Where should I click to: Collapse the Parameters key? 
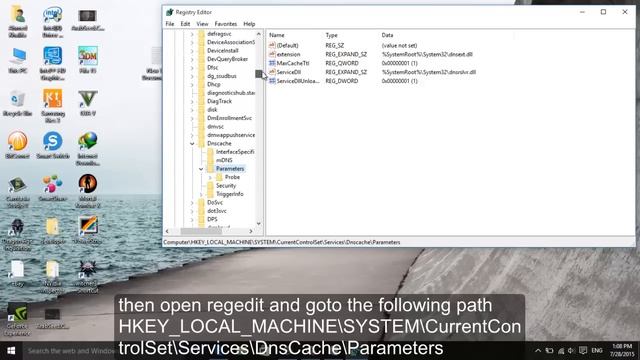pos(201,169)
